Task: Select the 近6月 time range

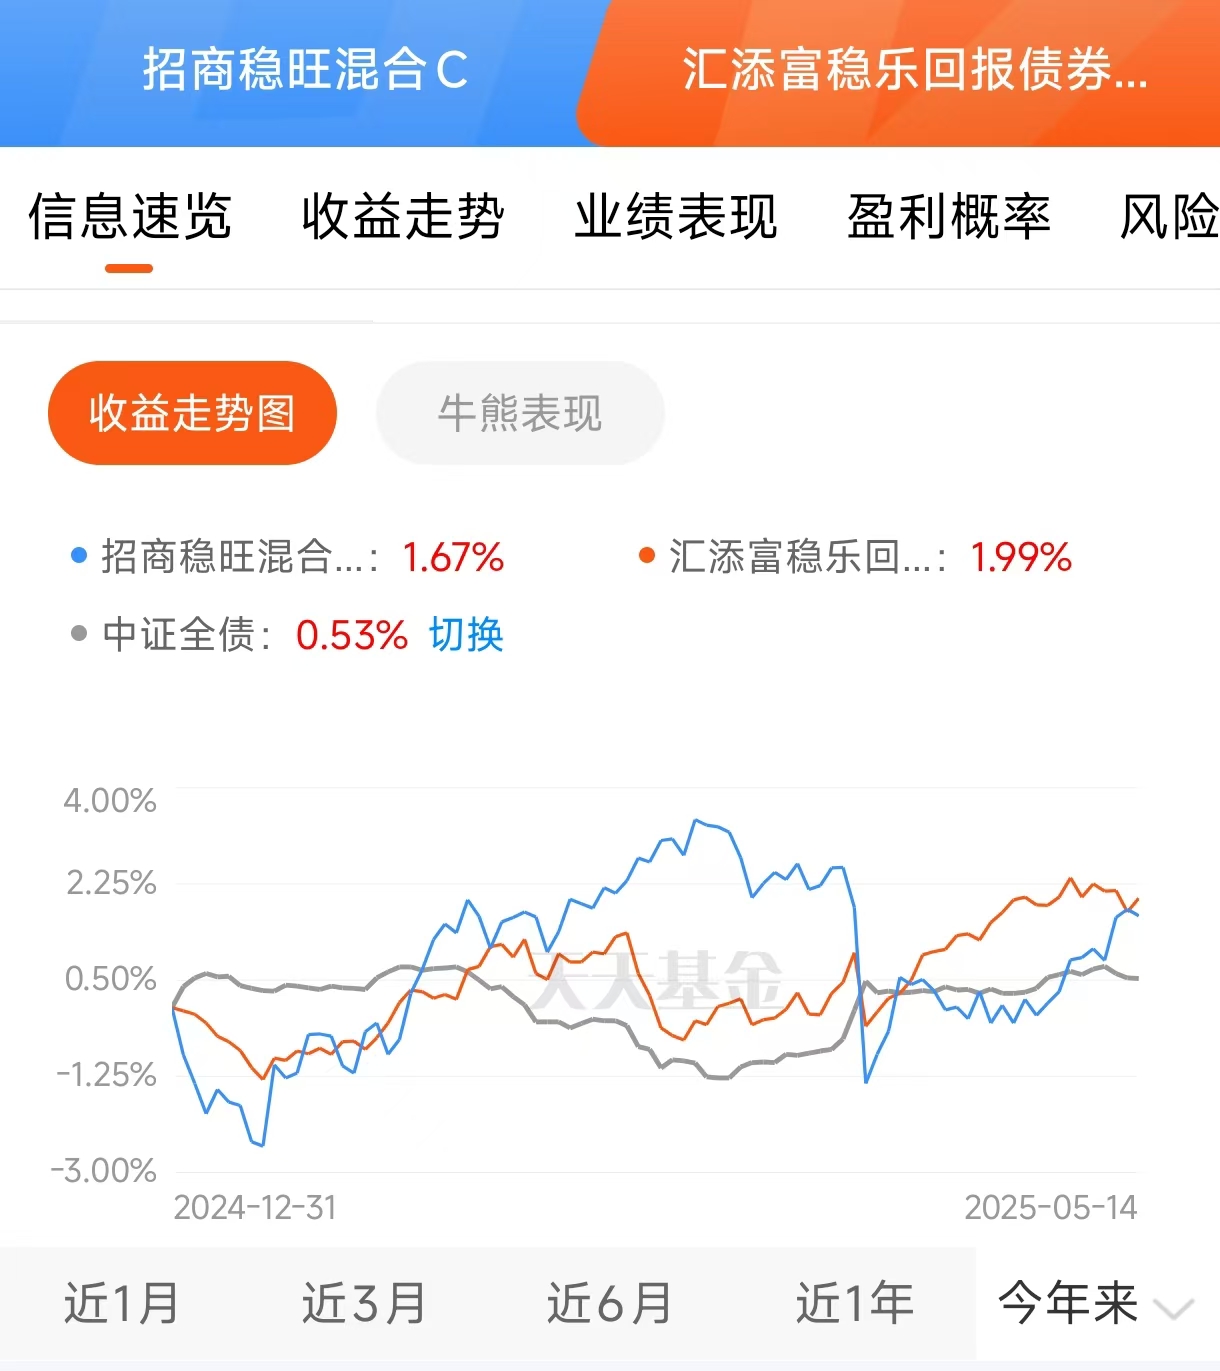Action: (609, 1304)
